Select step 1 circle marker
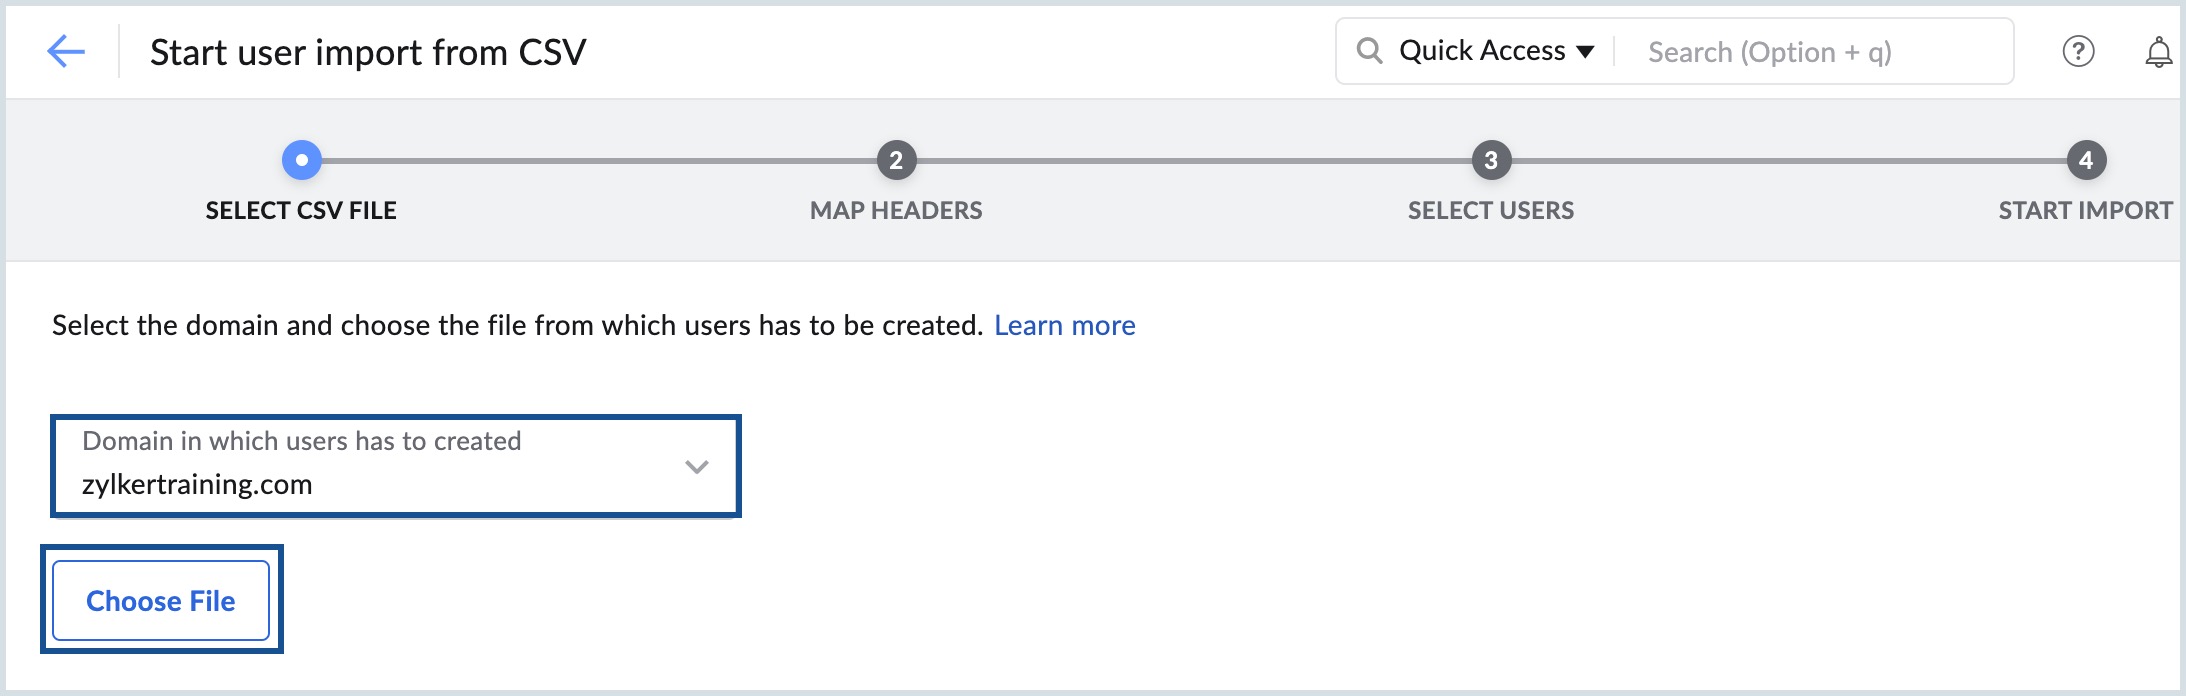 pyautogui.click(x=301, y=160)
